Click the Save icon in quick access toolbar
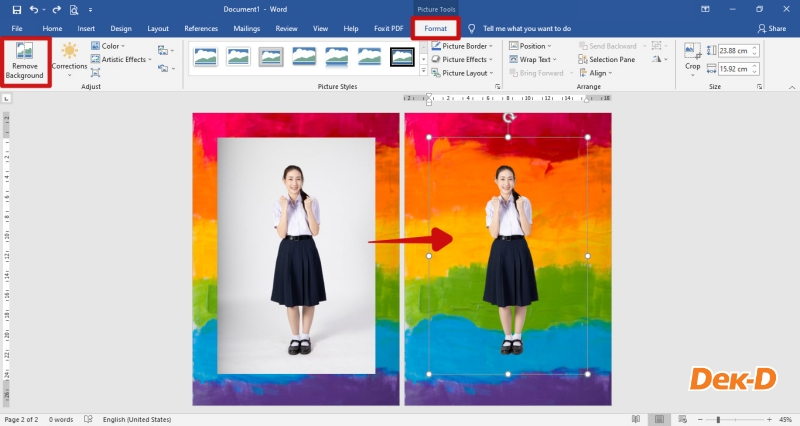 click(16, 9)
